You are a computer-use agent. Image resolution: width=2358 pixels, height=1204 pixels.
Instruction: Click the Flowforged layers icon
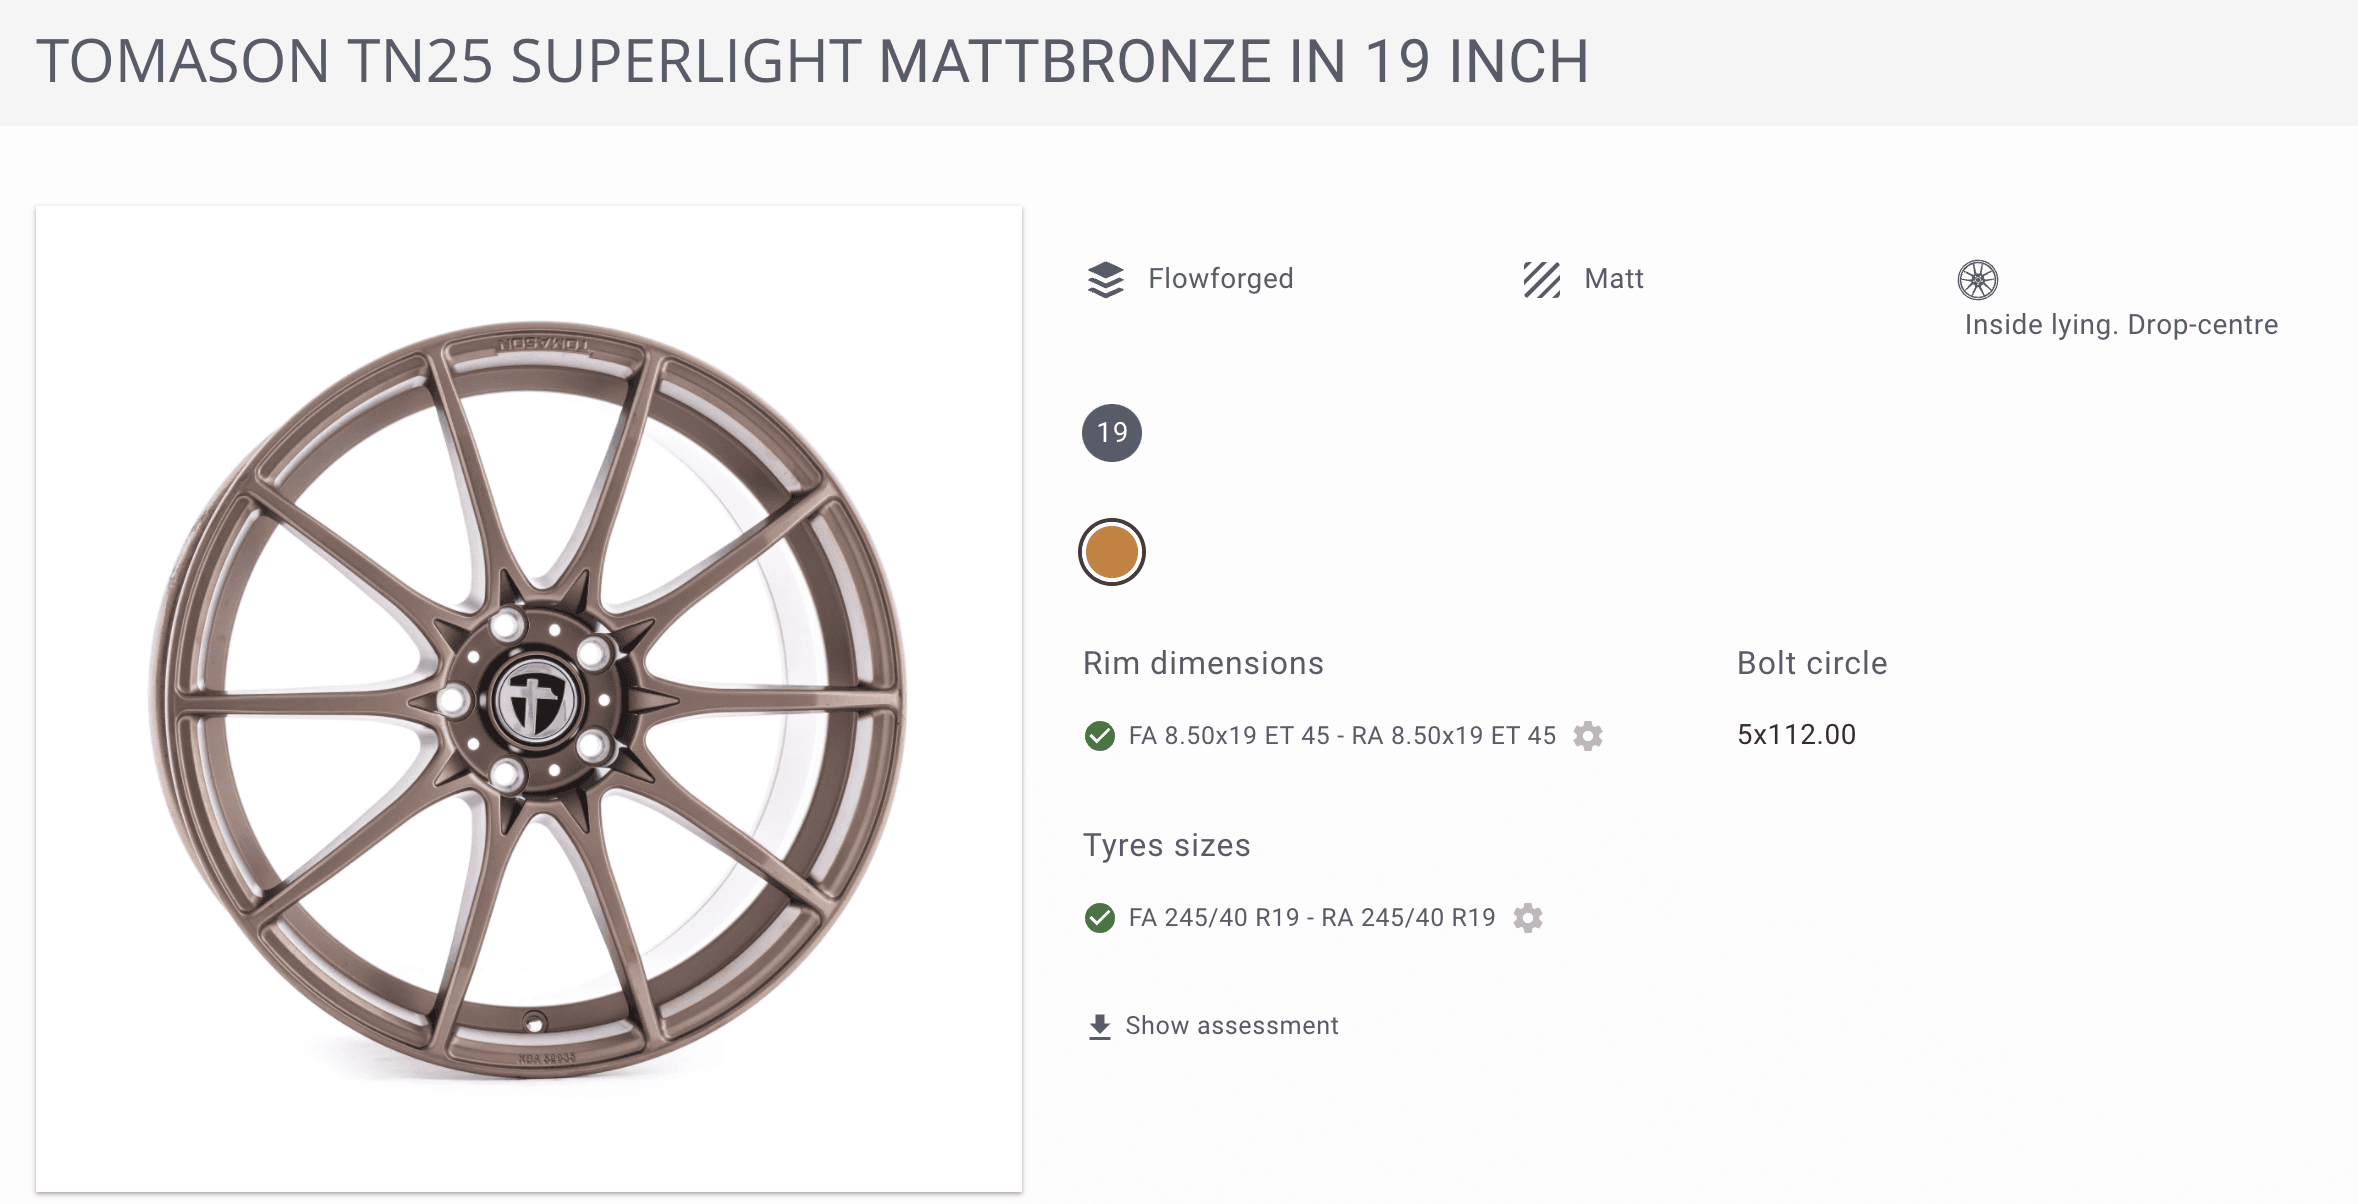point(1105,280)
